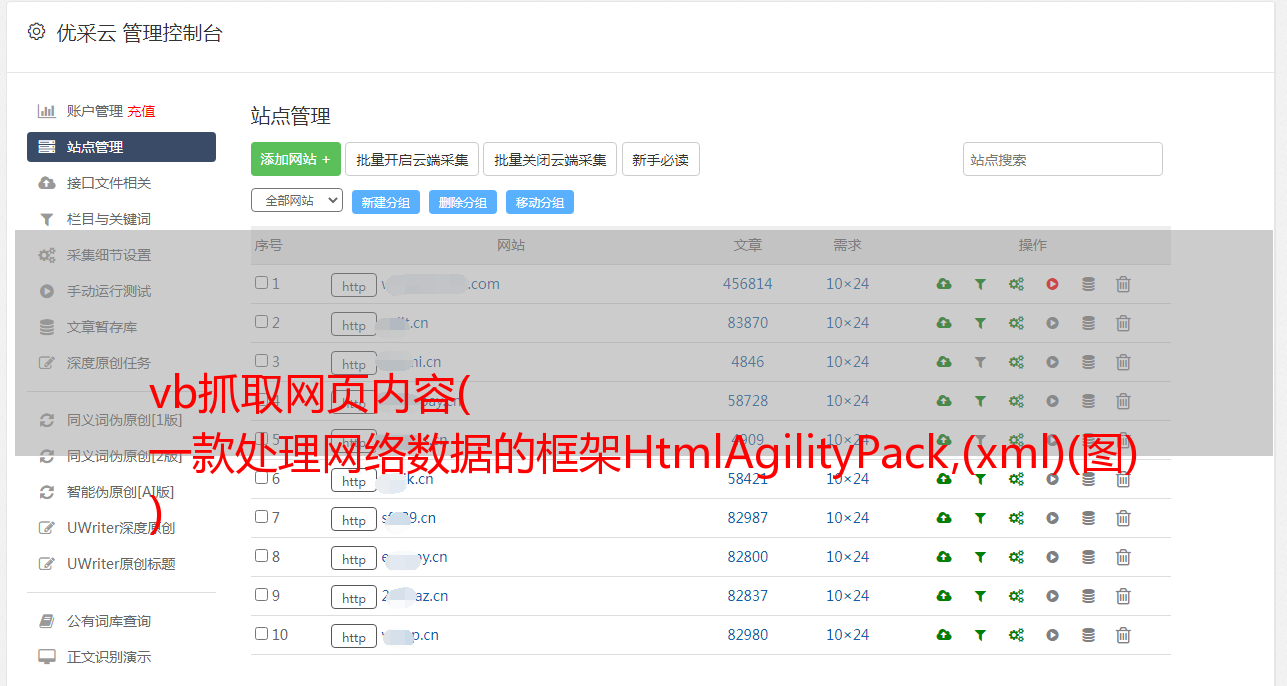
Task: Check the checkbox for site 1
Action: [261, 283]
